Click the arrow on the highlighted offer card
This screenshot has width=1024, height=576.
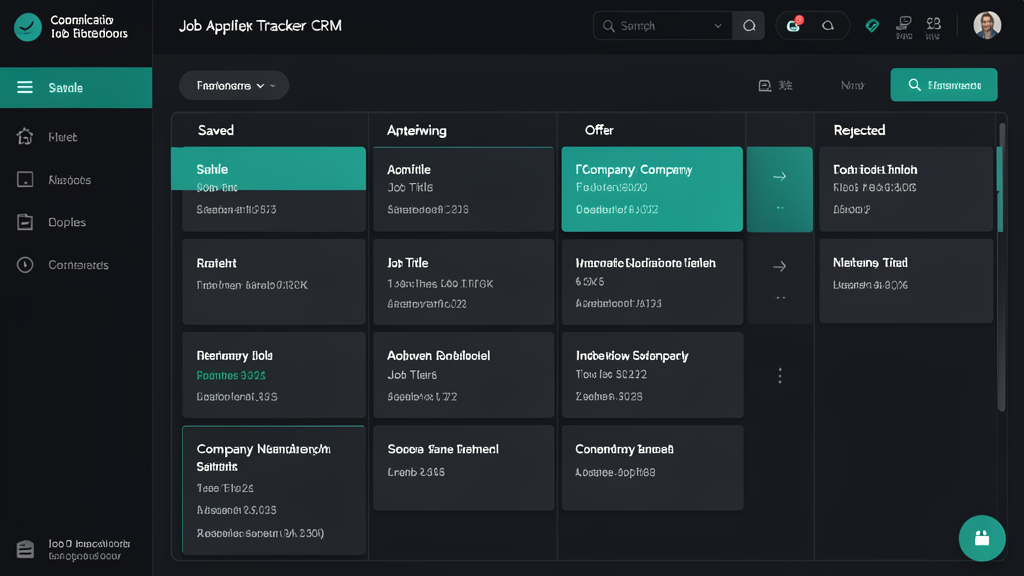coord(779,176)
